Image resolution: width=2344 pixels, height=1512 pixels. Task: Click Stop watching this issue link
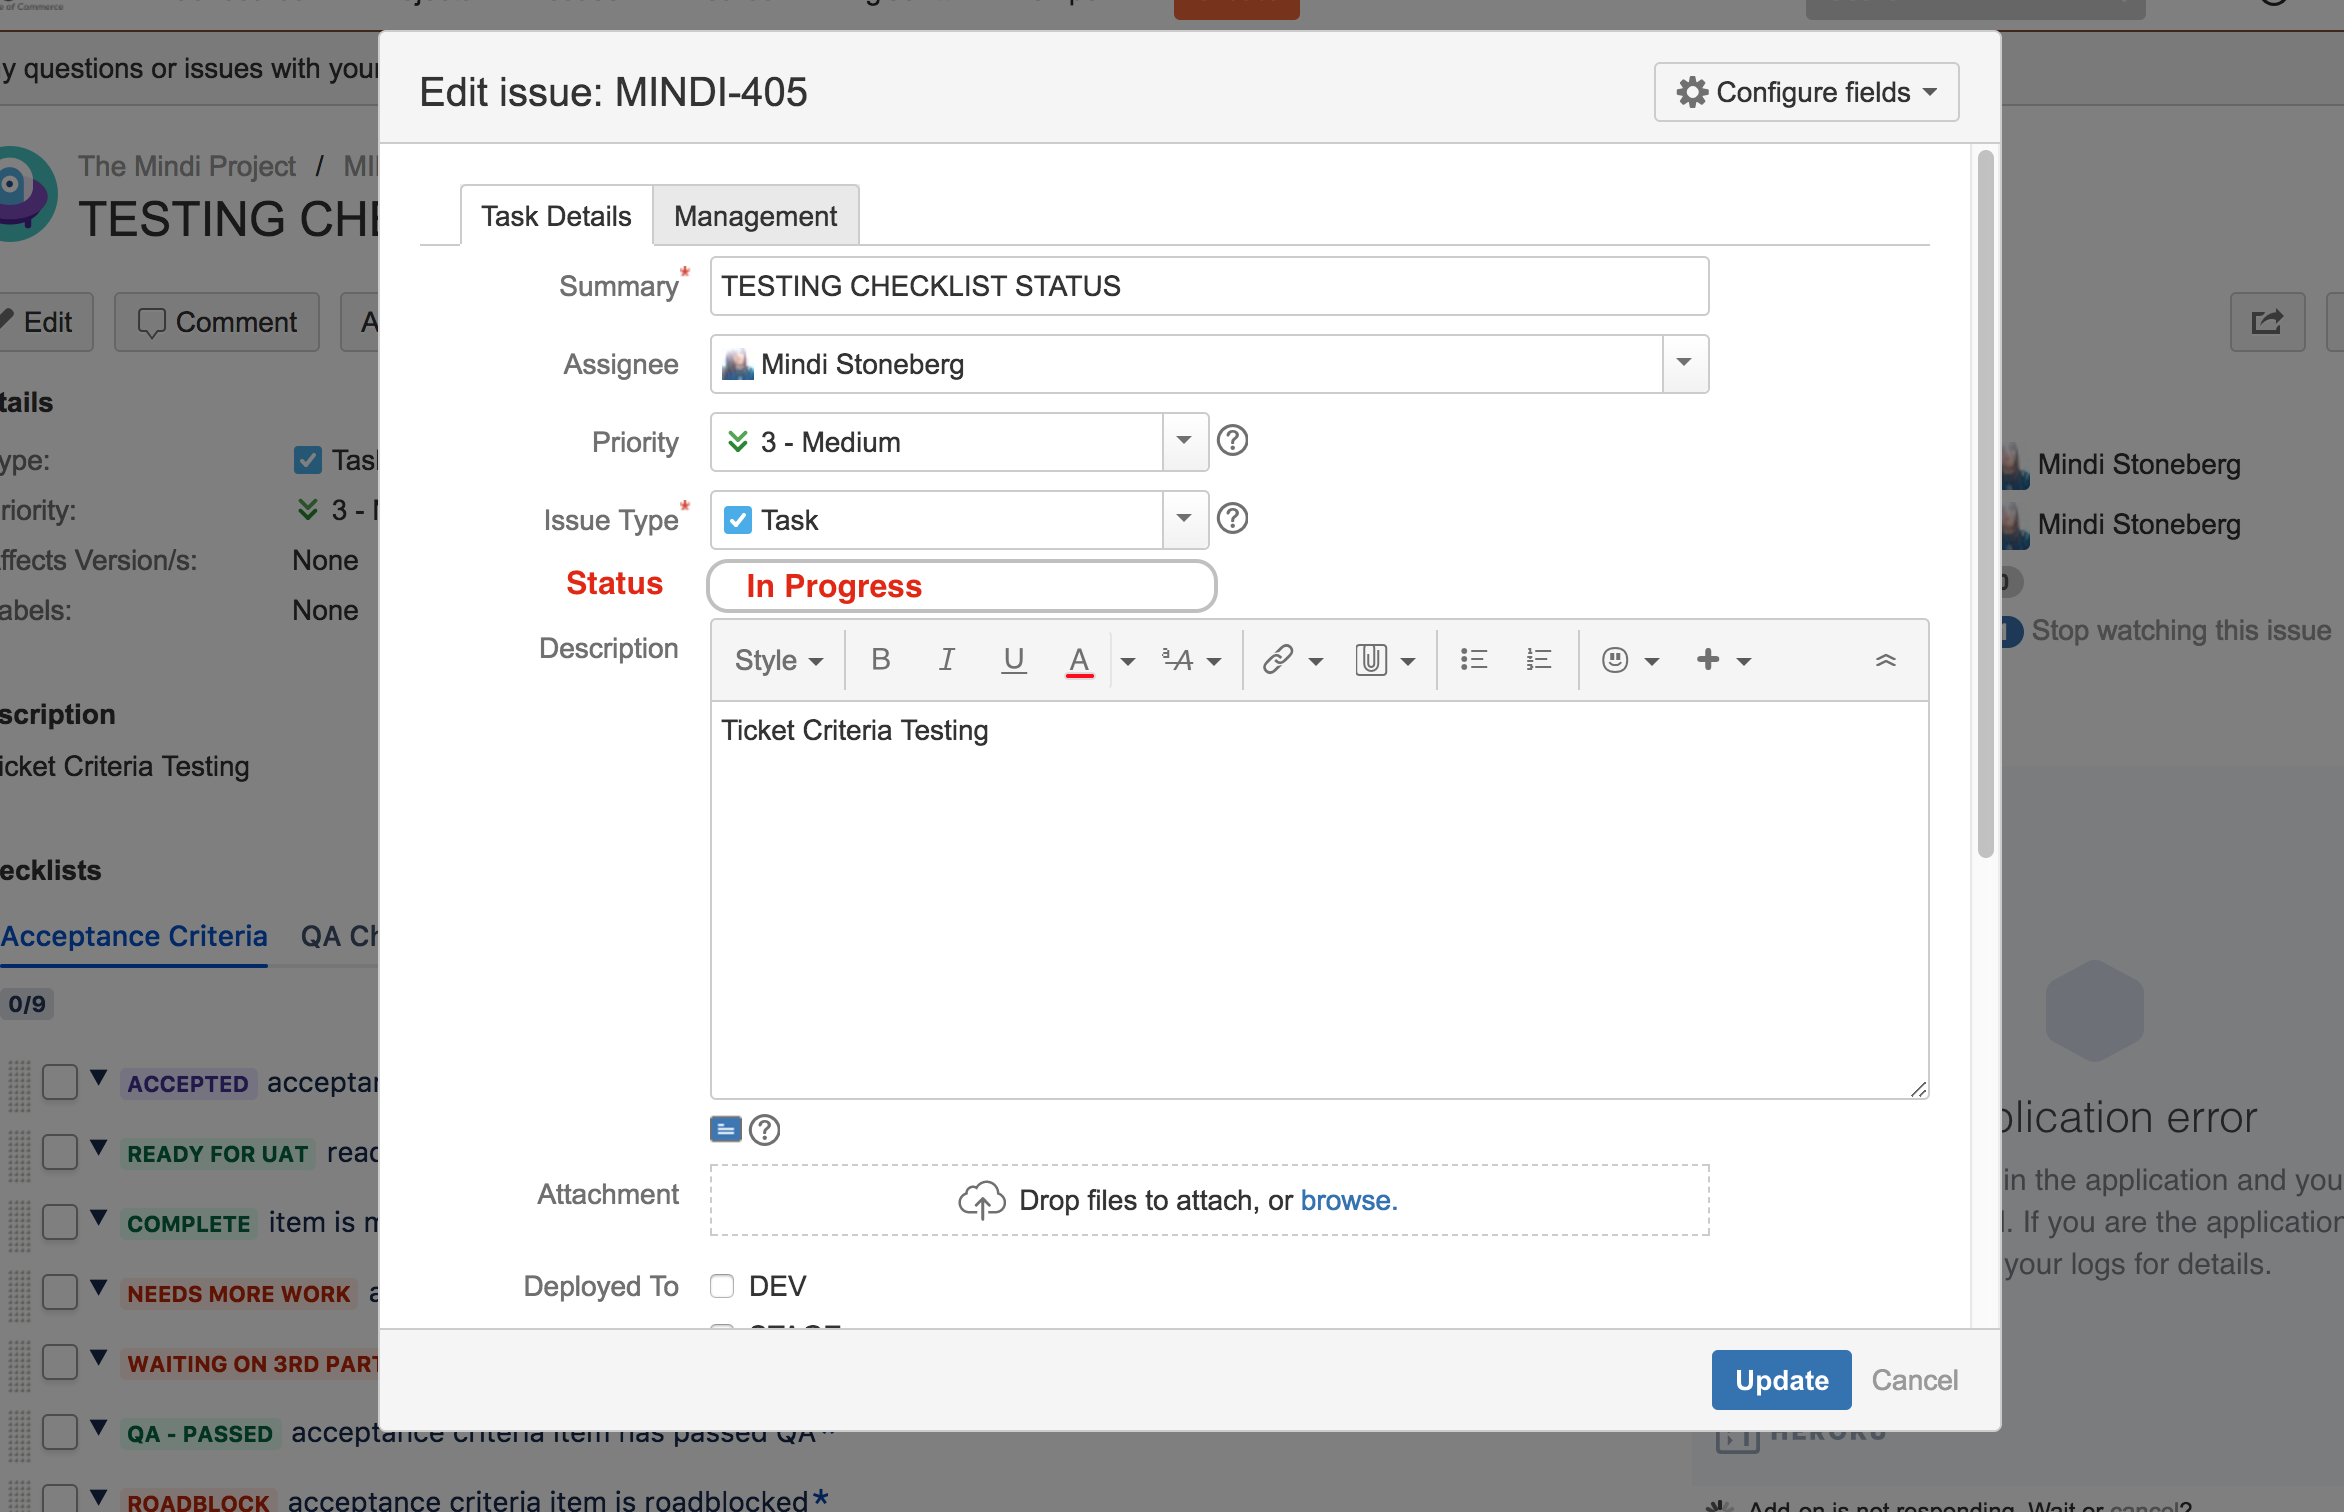point(2180,630)
